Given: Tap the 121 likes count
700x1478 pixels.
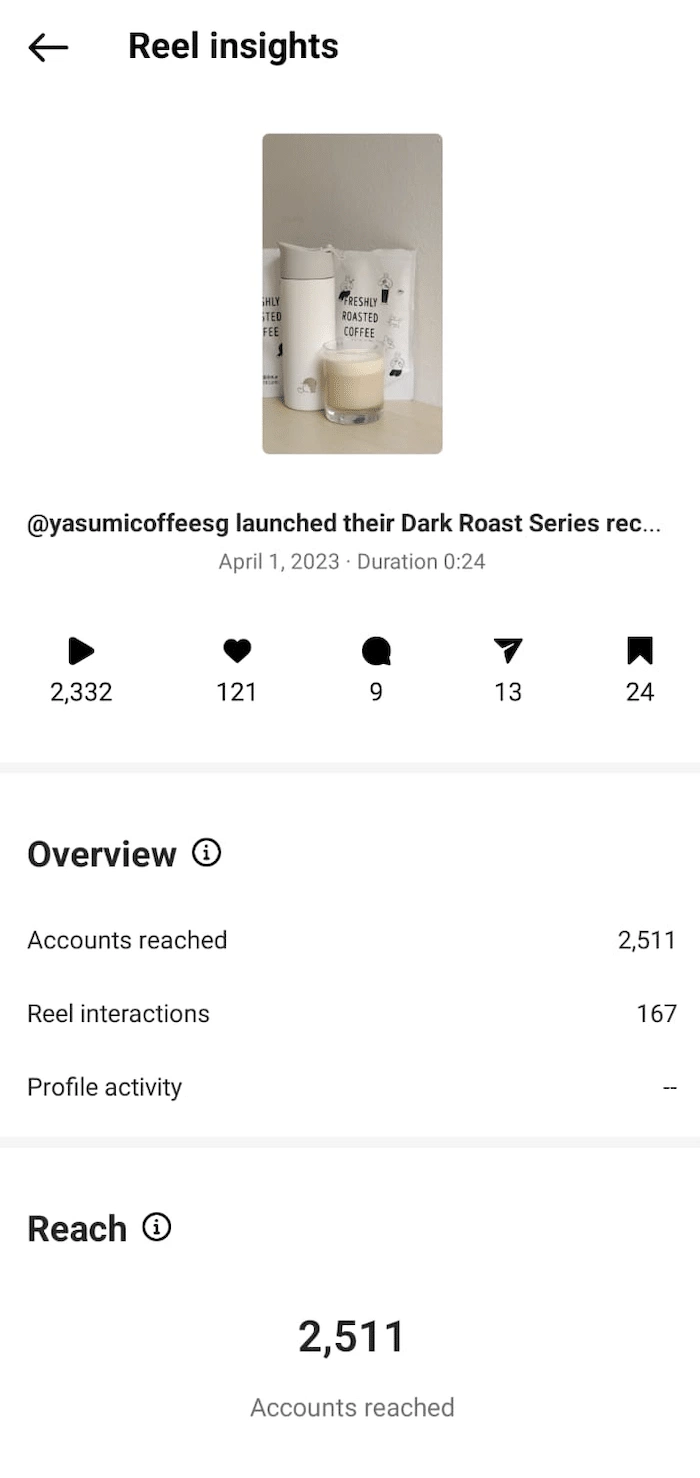Looking at the screenshot, I should (x=237, y=692).
